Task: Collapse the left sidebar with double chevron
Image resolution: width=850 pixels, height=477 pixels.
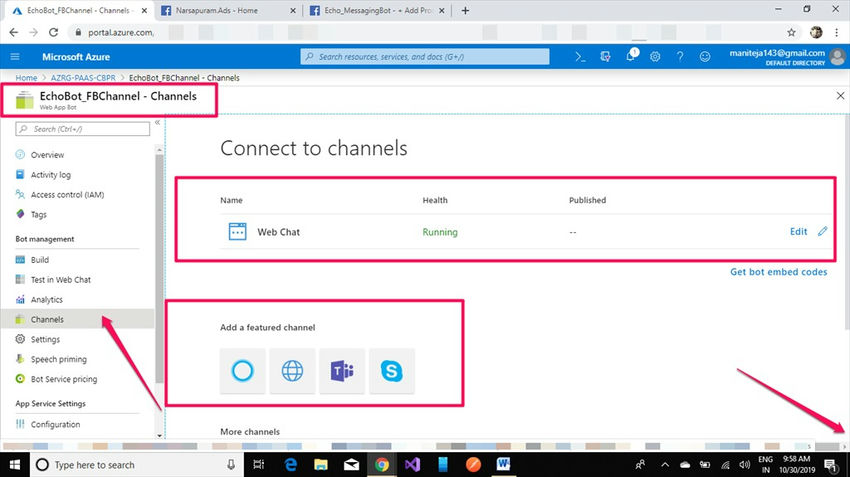Action: [x=157, y=123]
